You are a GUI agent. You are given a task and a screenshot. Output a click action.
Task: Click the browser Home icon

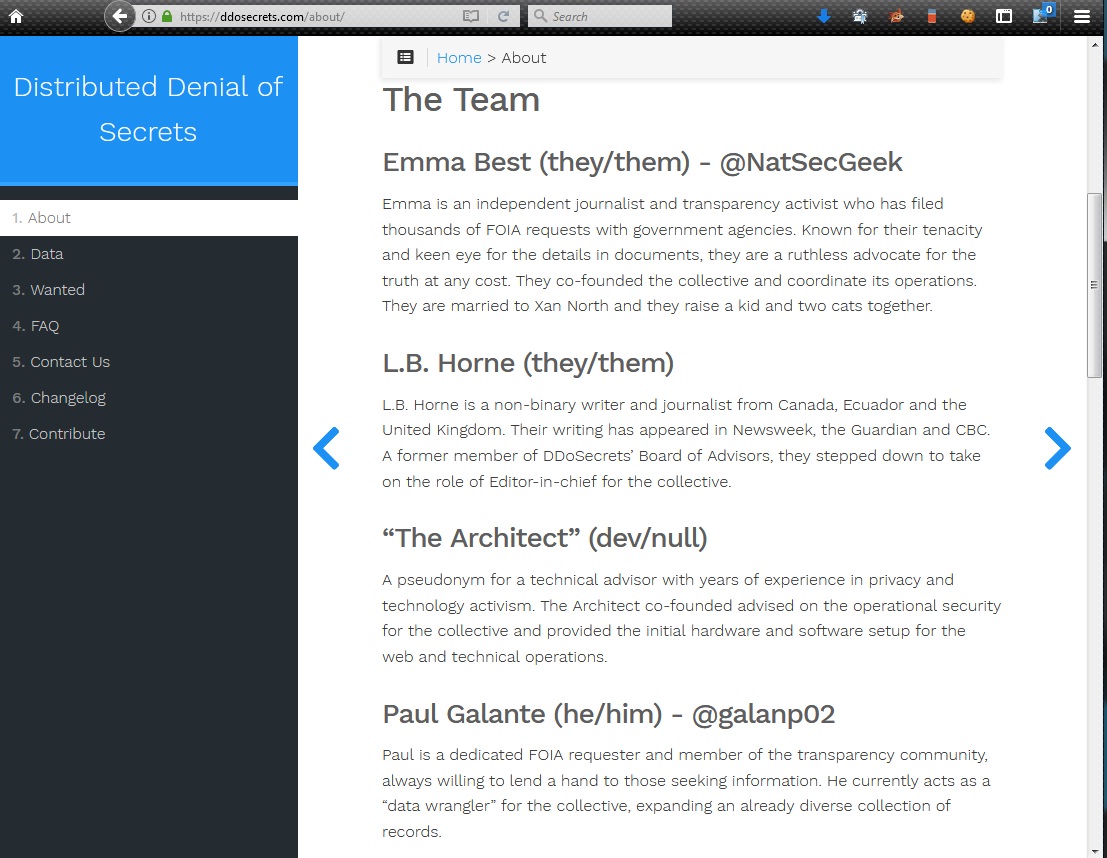coord(15,16)
